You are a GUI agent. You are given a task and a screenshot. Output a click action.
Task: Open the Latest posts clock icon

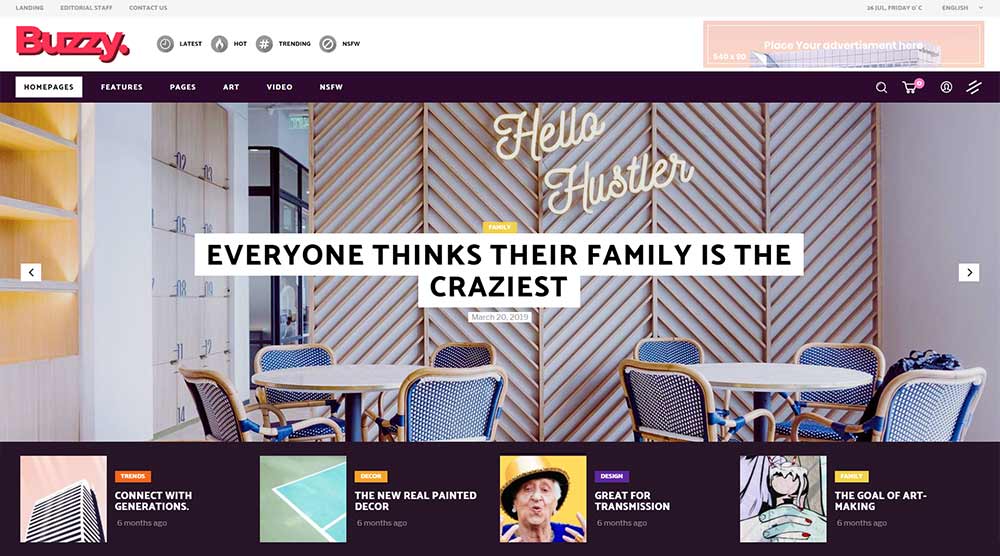click(x=165, y=44)
